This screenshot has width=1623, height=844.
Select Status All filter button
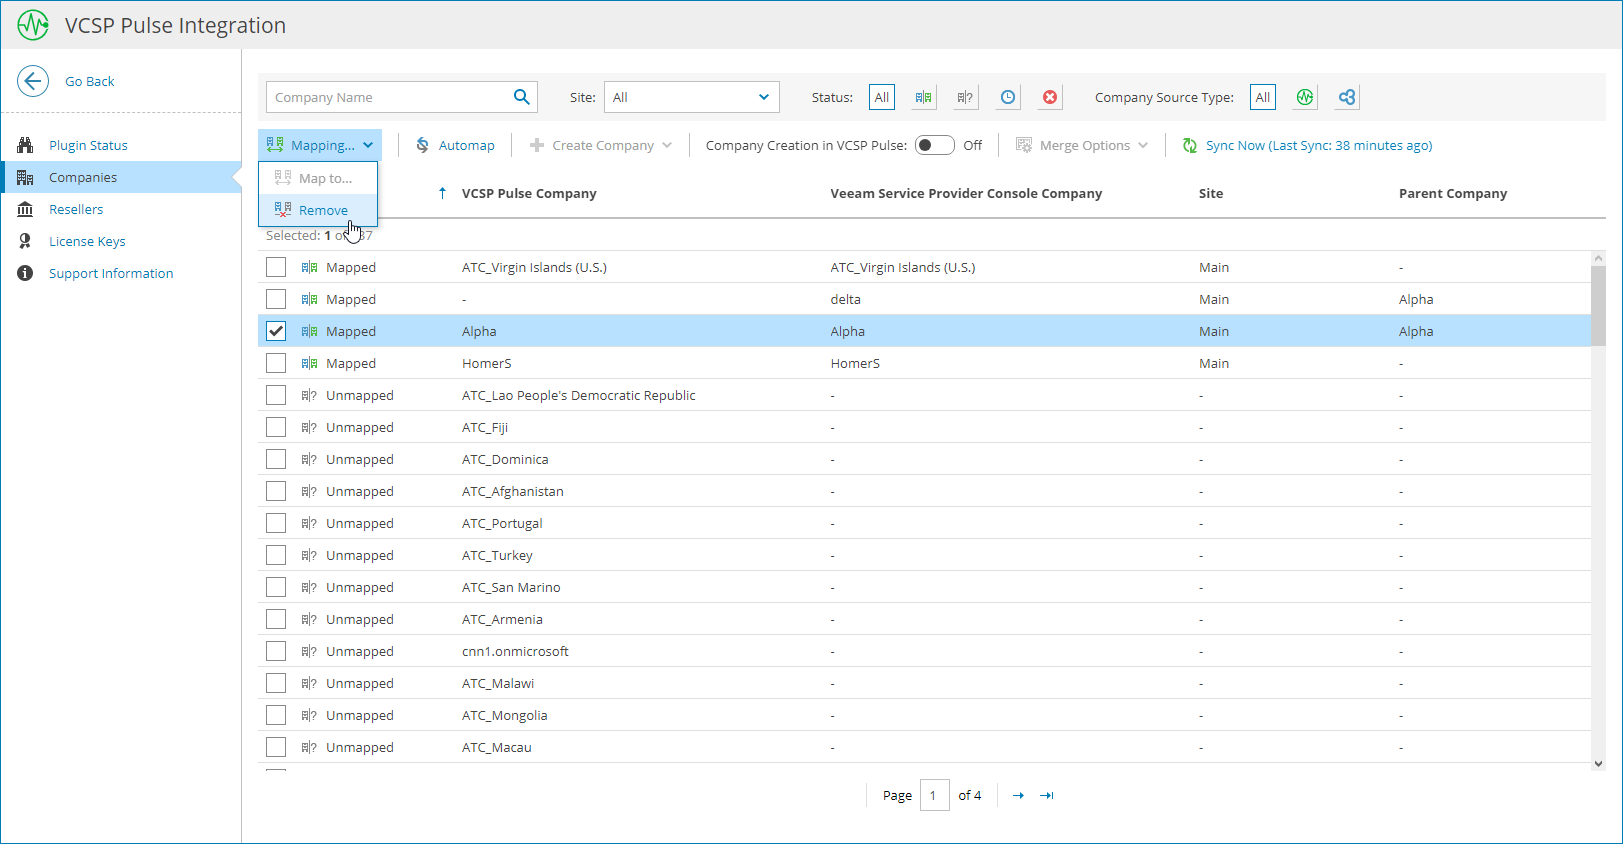881,97
